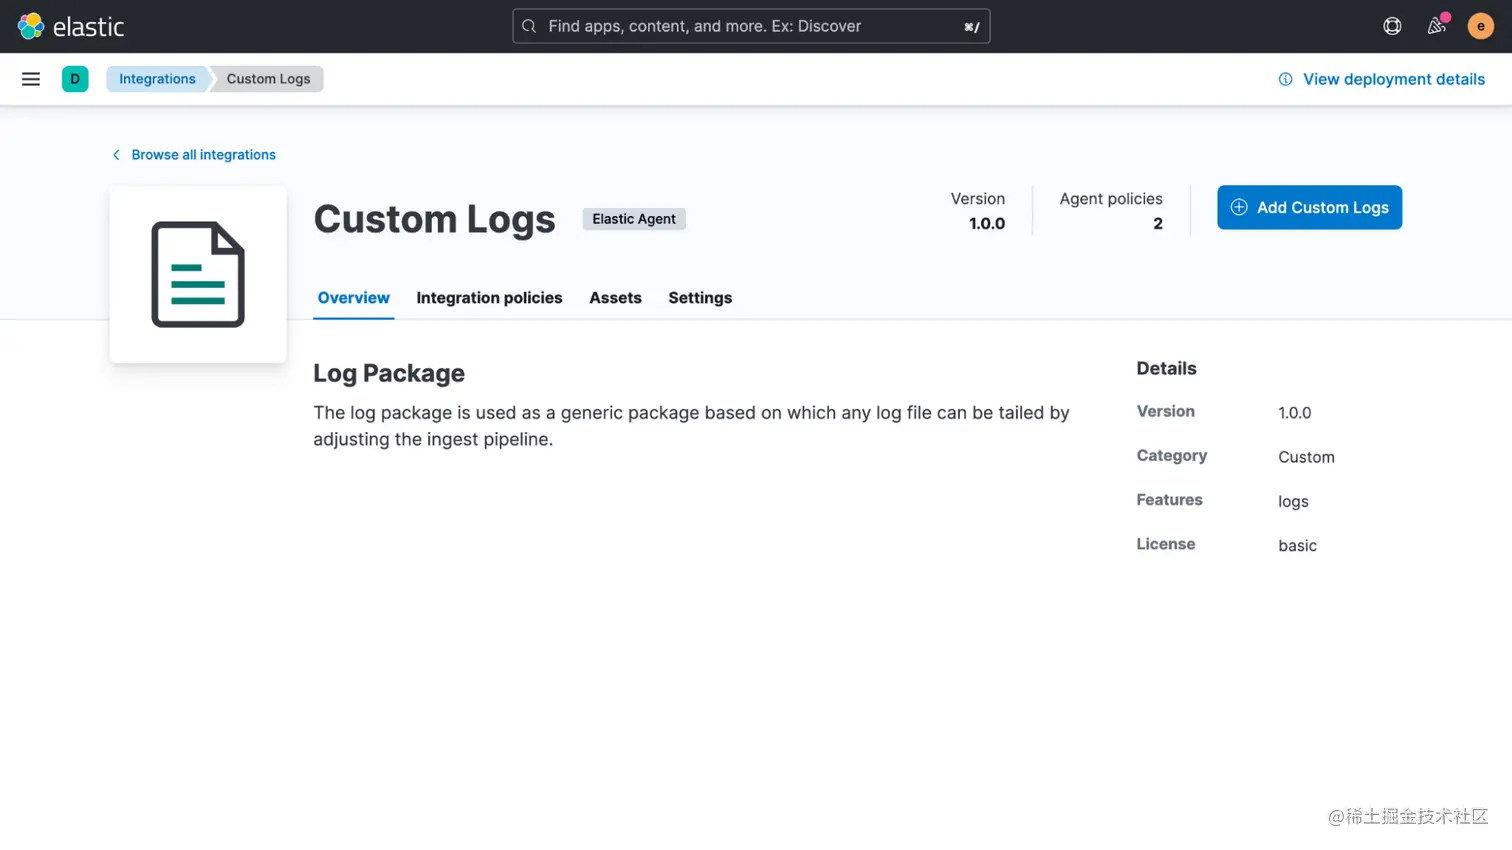Click the Custom Logs document icon
The height and width of the screenshot is (850, 1512).
[x=198, y=274]
